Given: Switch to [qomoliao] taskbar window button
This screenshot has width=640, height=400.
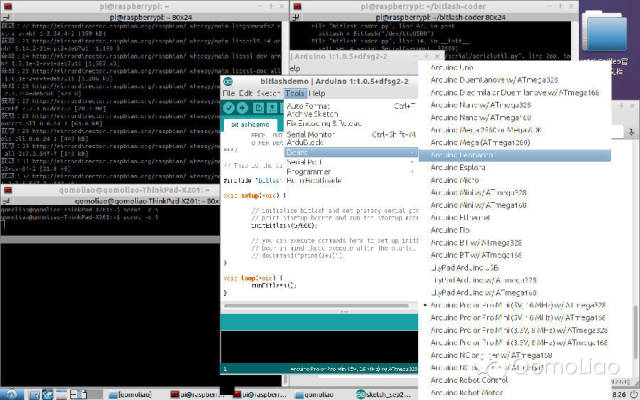Looking at the screenshot, I should tap(131, 395).
